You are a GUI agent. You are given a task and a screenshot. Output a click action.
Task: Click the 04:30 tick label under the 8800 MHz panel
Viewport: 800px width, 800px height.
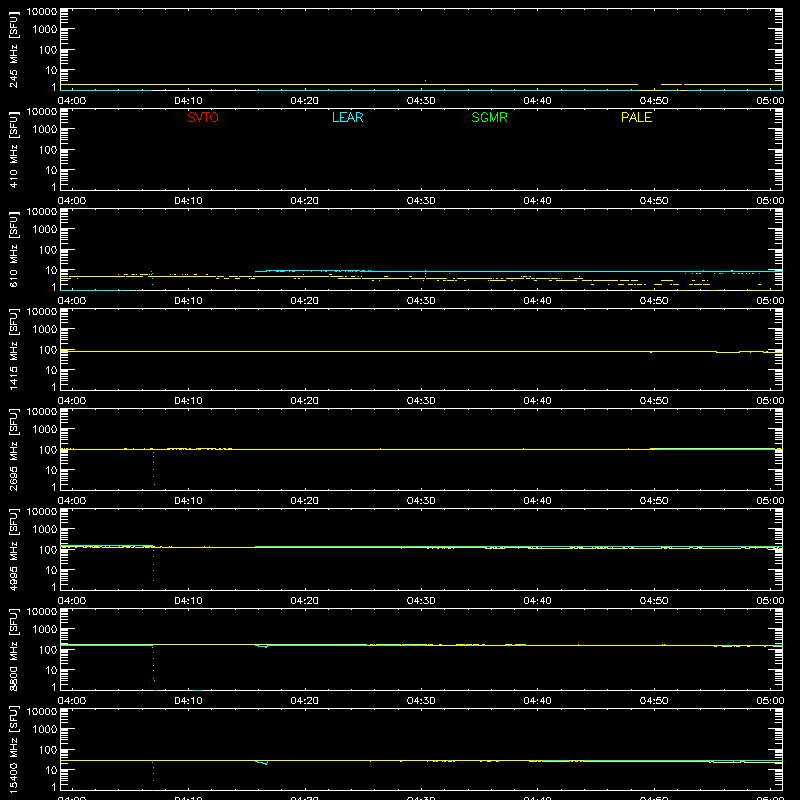click(x=421, y=701)
